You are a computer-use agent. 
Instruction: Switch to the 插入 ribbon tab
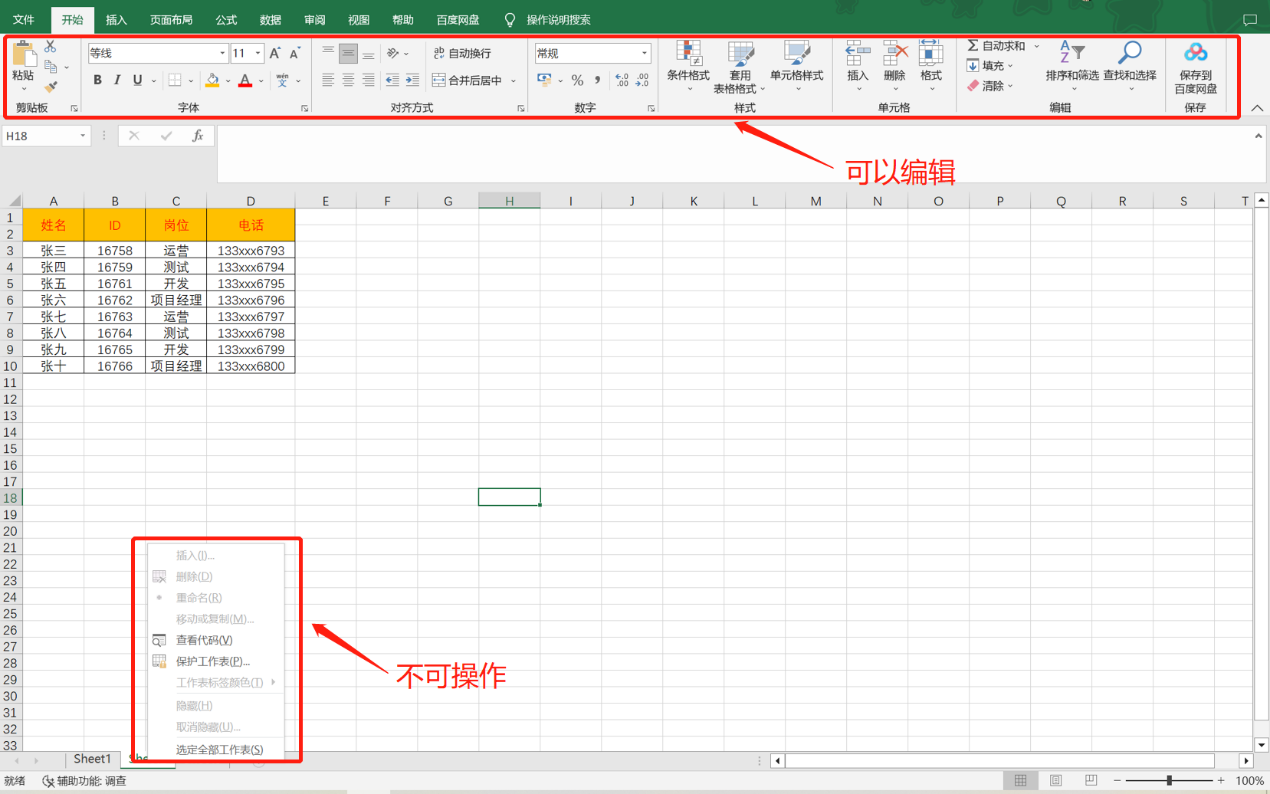point(116,19)
